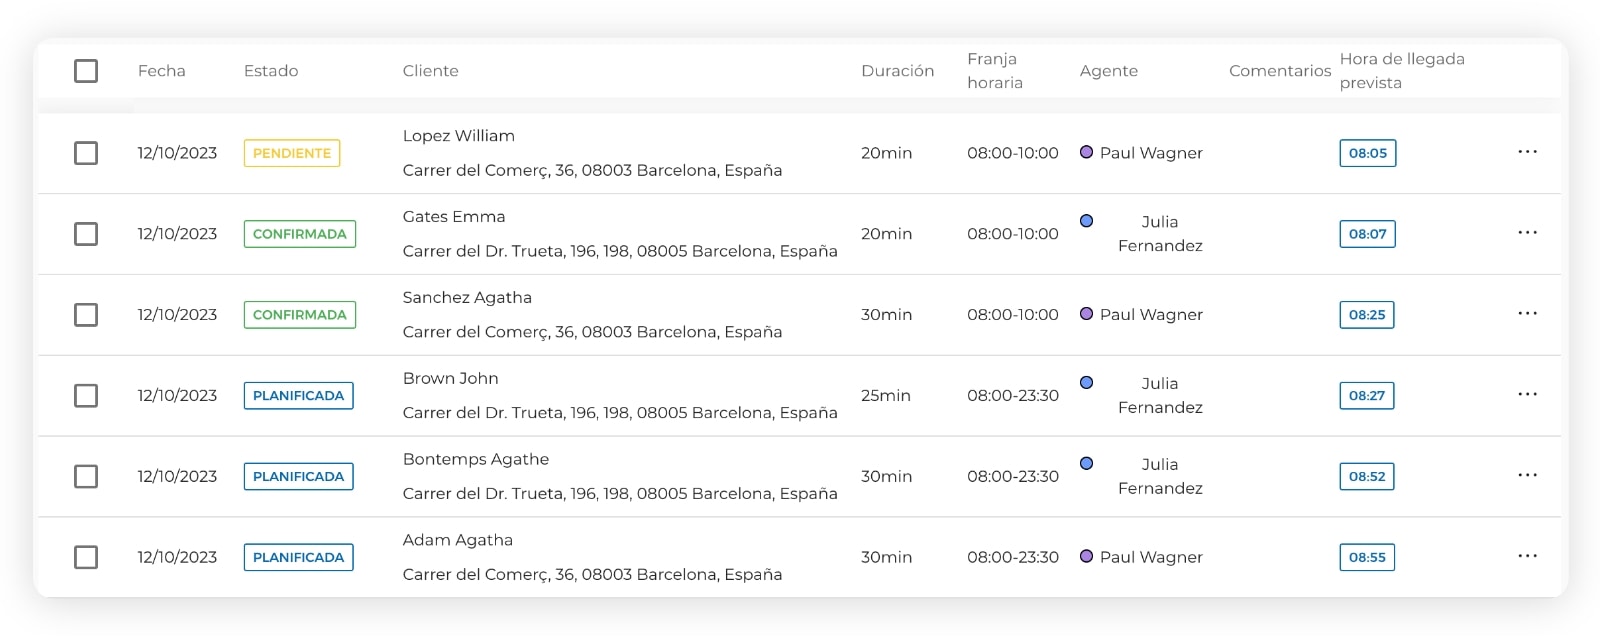
Task: Click Julia Fernandez's color dot on Bontemps Agathe's row
Action: click(x=1086, y=463)
